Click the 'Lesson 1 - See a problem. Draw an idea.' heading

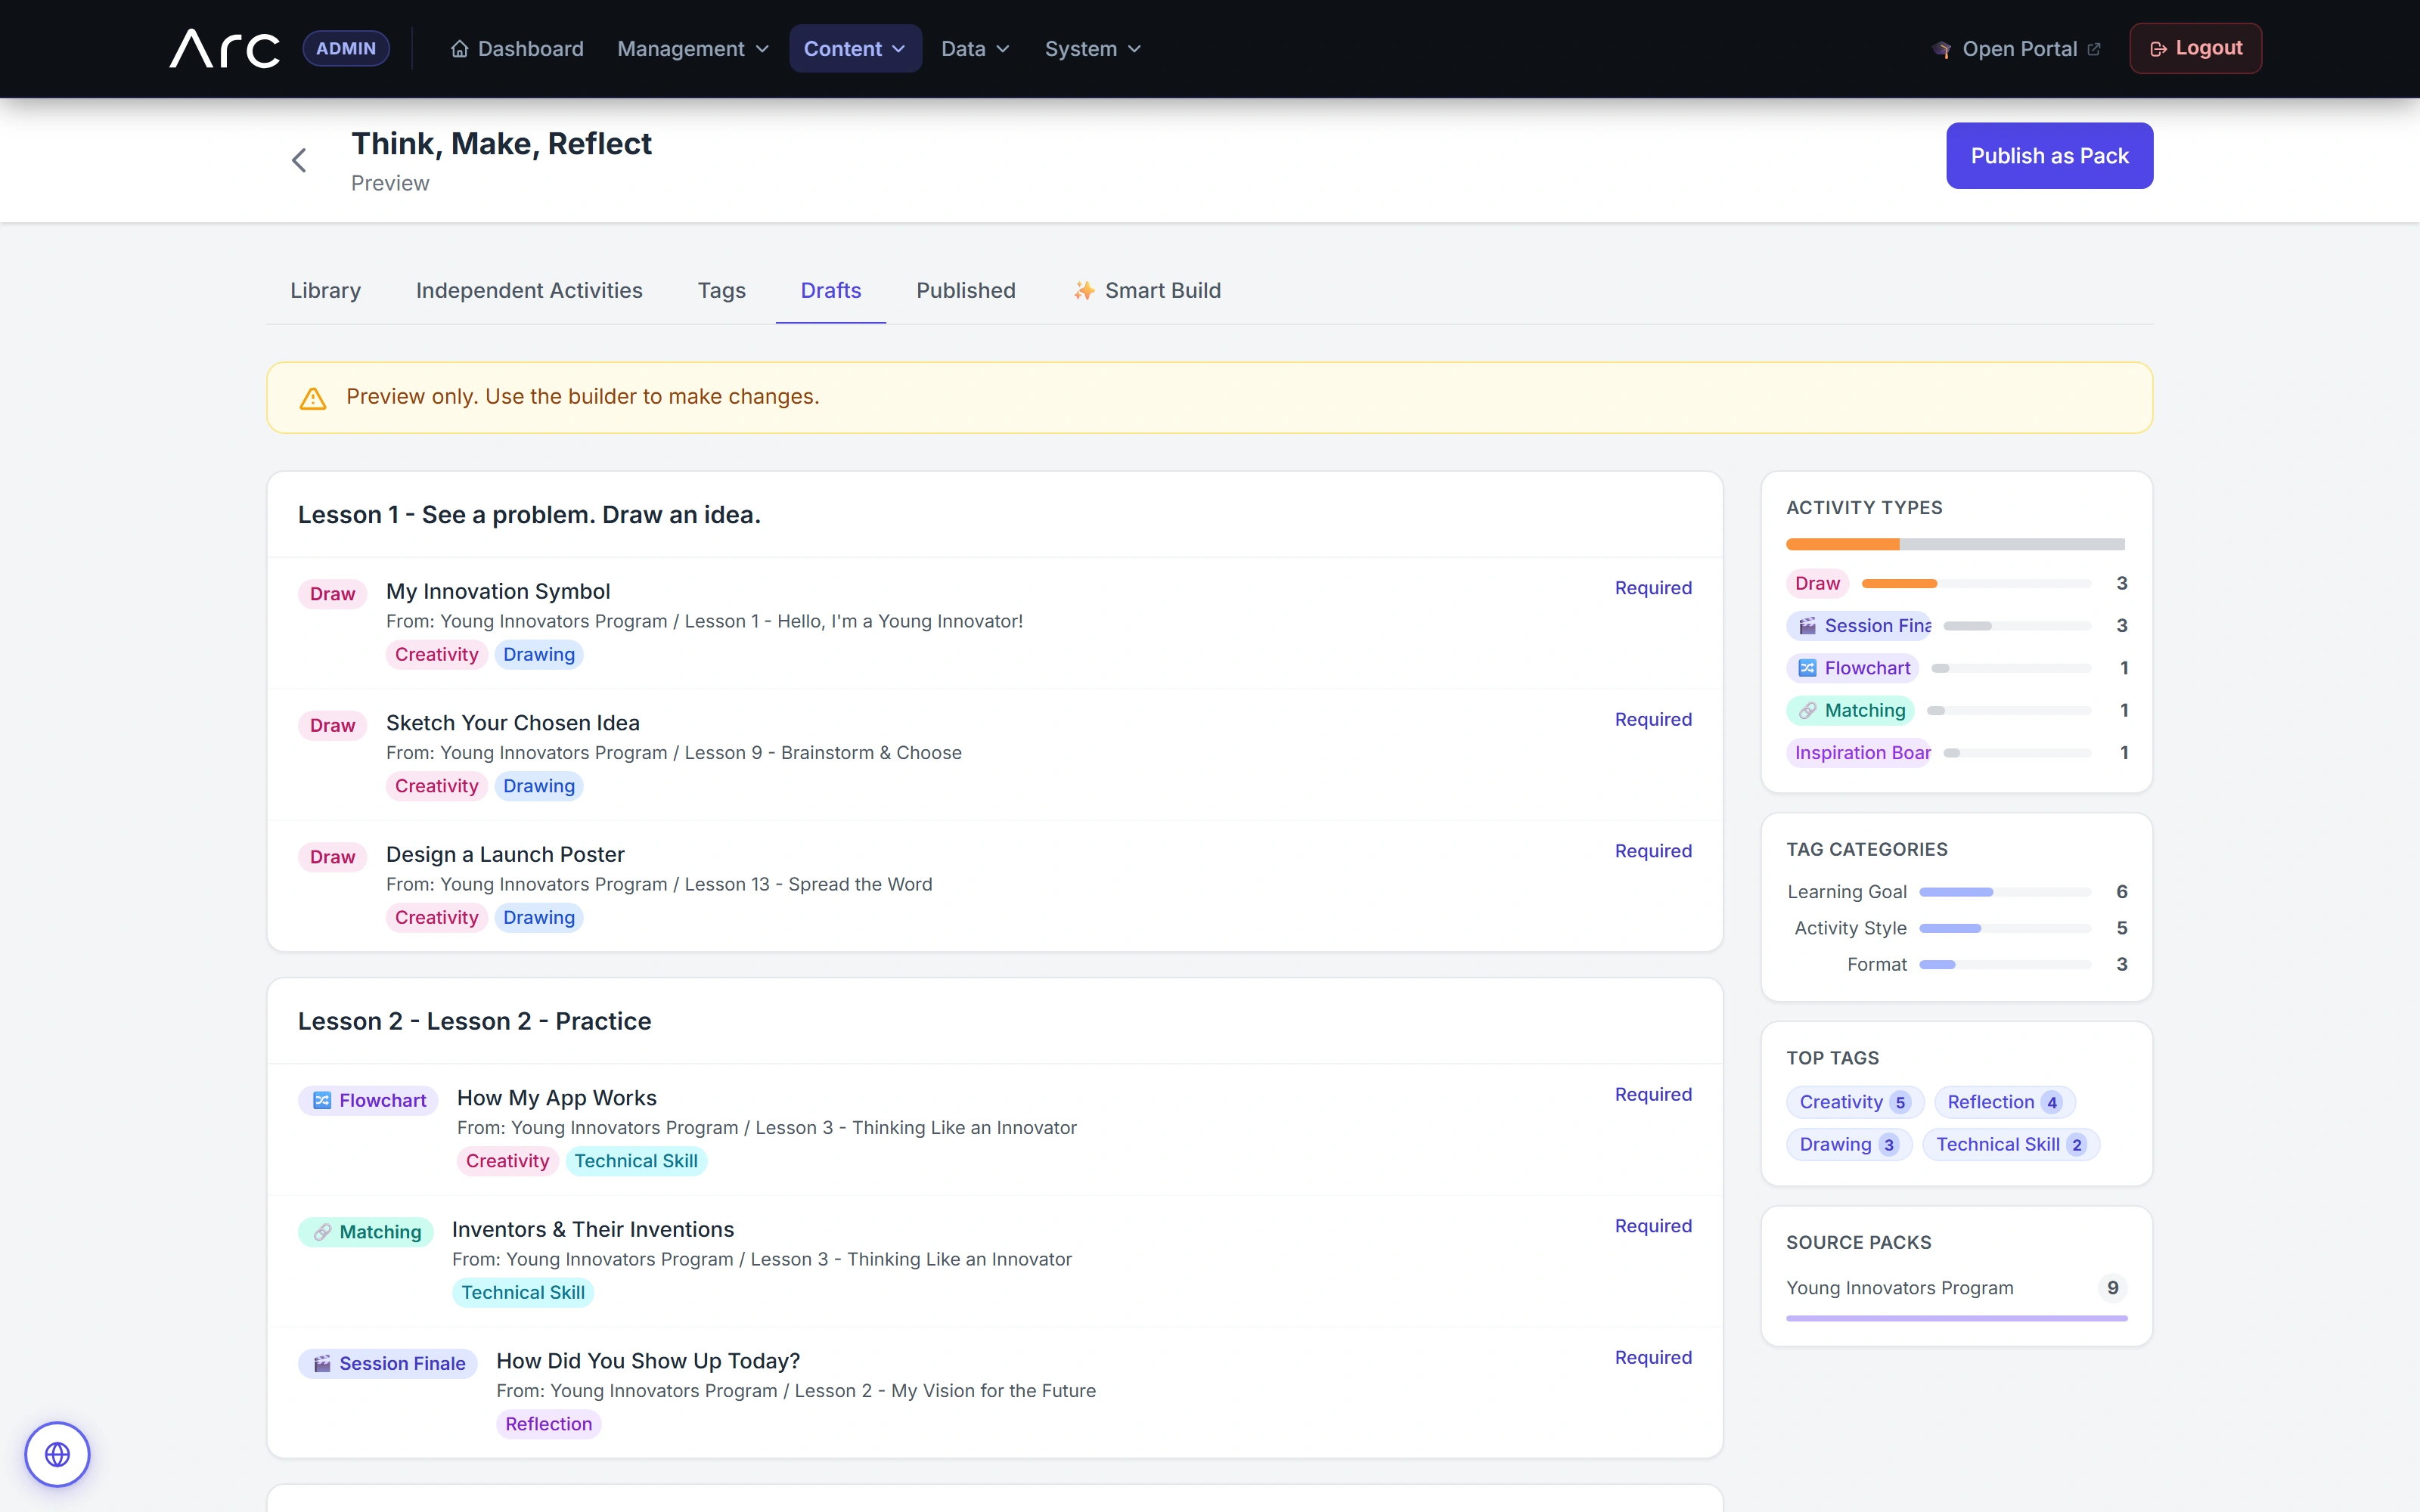[x=529, y=515]
